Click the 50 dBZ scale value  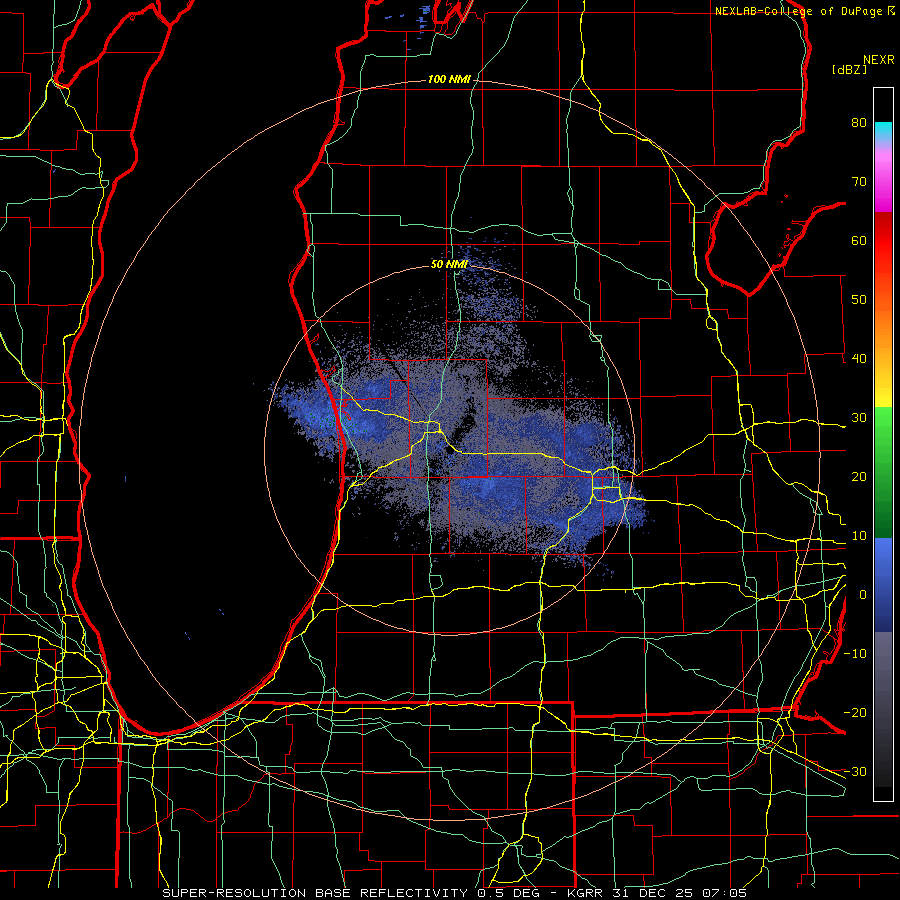click(859, 300)
